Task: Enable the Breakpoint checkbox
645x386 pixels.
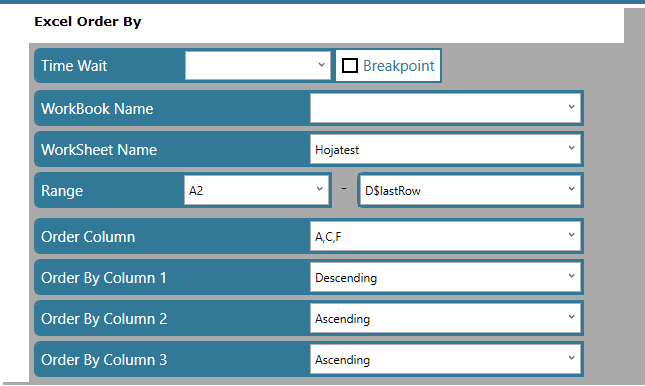Action: [350, 66]
